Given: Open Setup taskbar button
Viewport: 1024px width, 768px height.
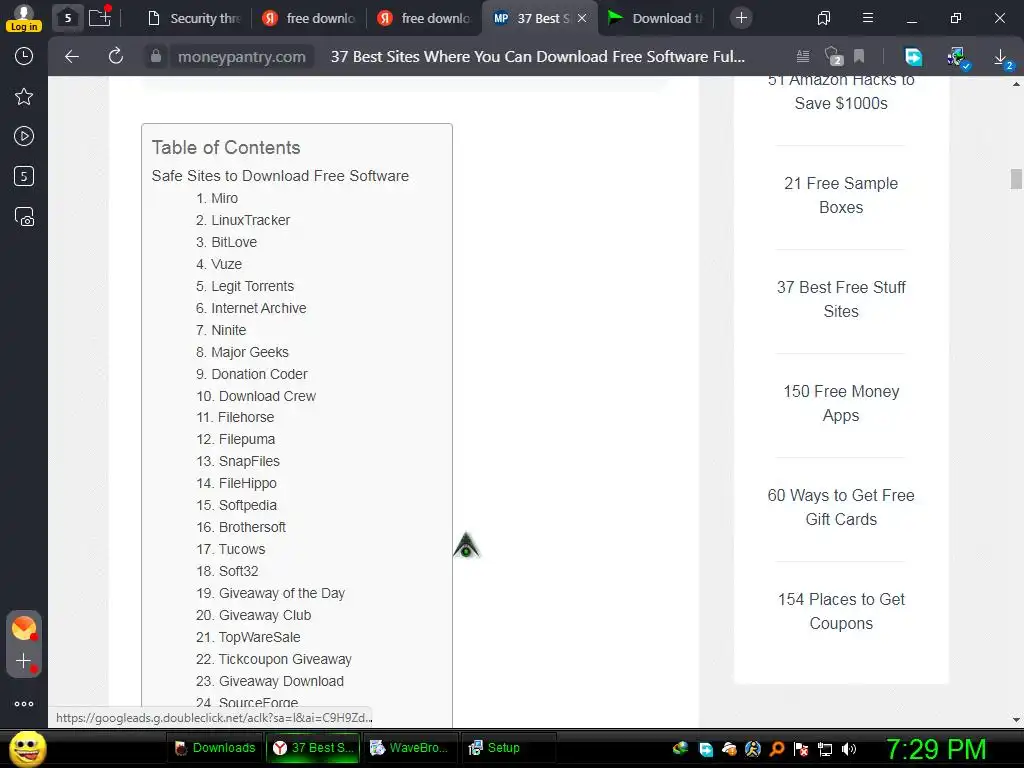Looking at the screenshot, I should click(509, 748).
